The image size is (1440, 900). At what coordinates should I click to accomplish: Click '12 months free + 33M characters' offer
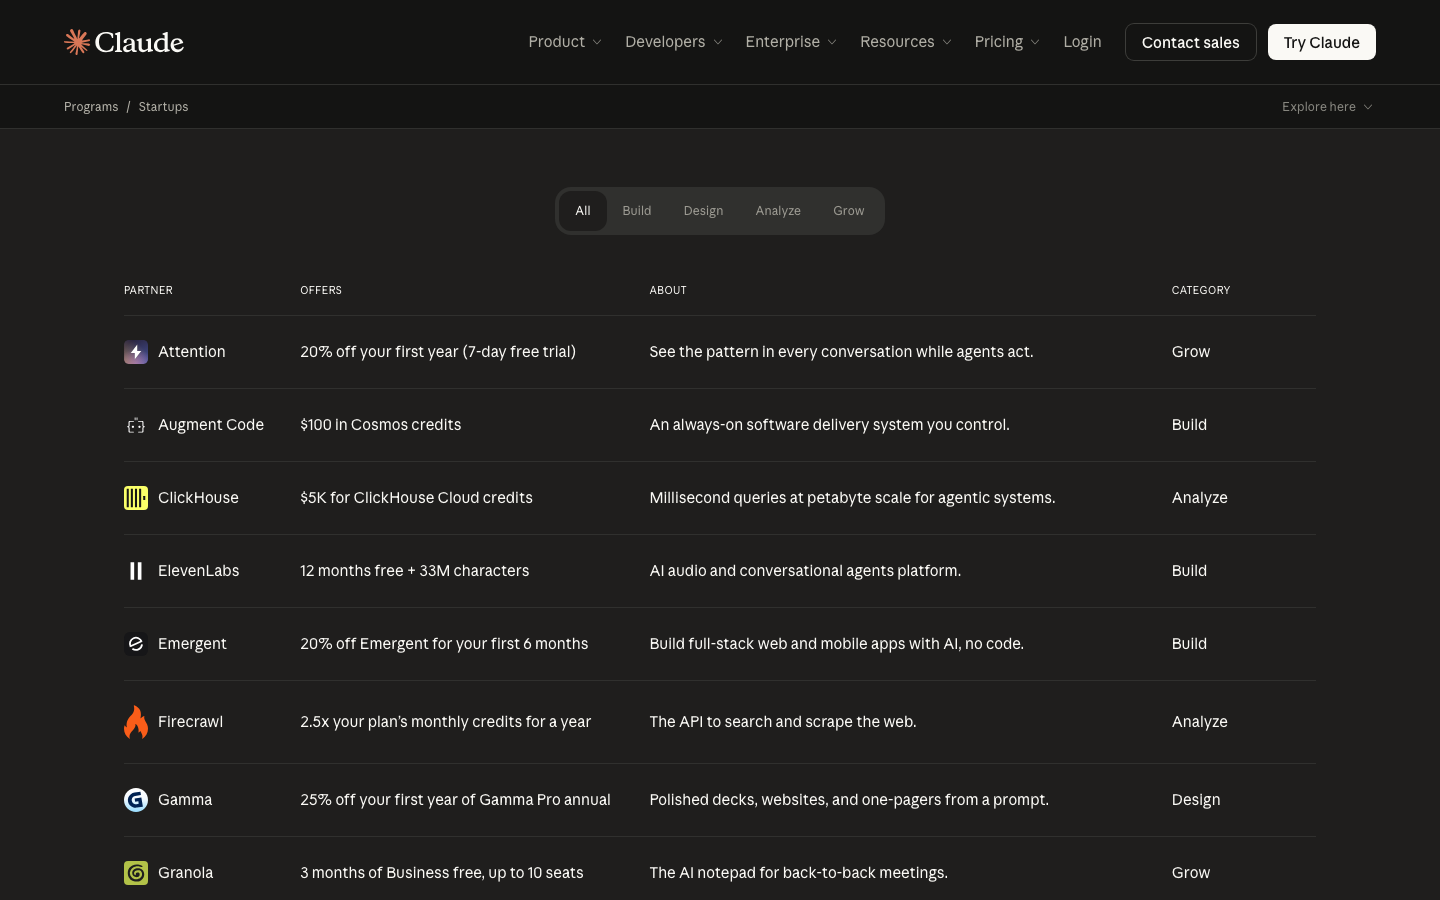click(415, 571)
